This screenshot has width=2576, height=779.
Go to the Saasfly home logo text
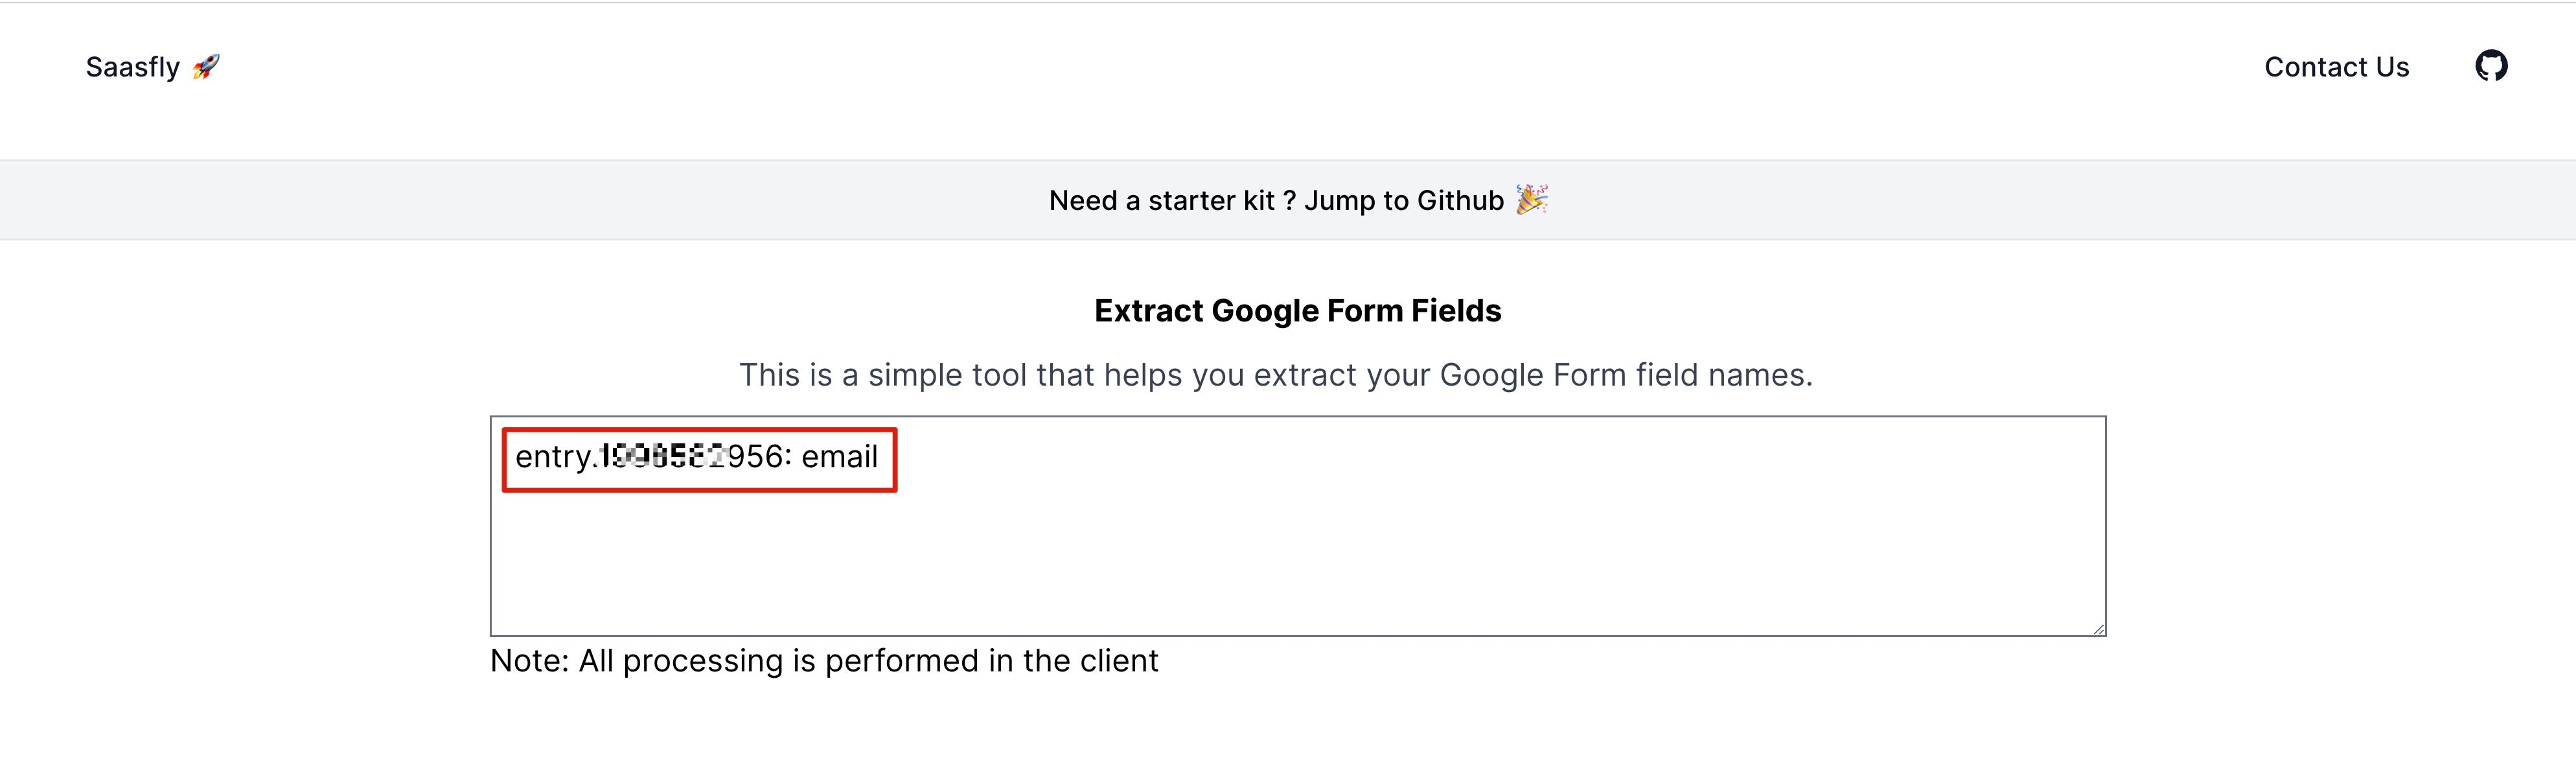point(132,67)
